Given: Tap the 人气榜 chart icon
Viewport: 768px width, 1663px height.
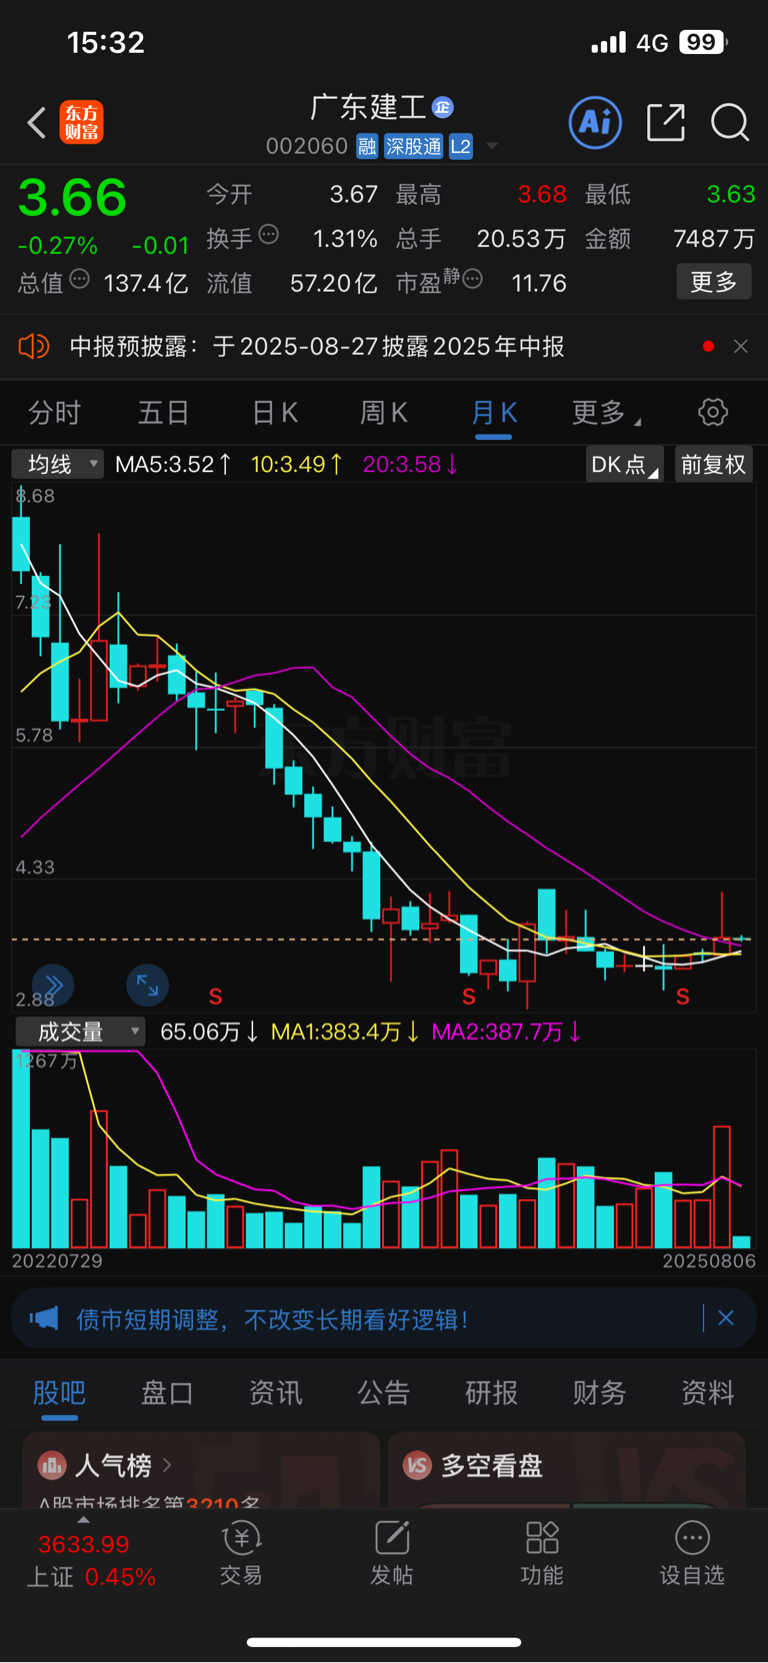Looking at the screenshot, I should tap(51, 1466).
